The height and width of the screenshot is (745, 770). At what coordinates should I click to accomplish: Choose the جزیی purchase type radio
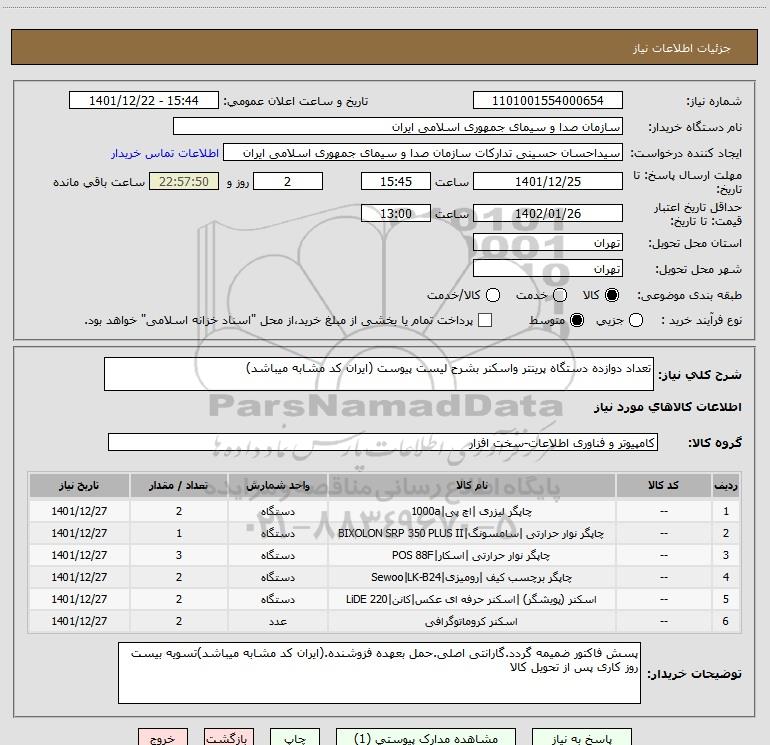[636, 320]
